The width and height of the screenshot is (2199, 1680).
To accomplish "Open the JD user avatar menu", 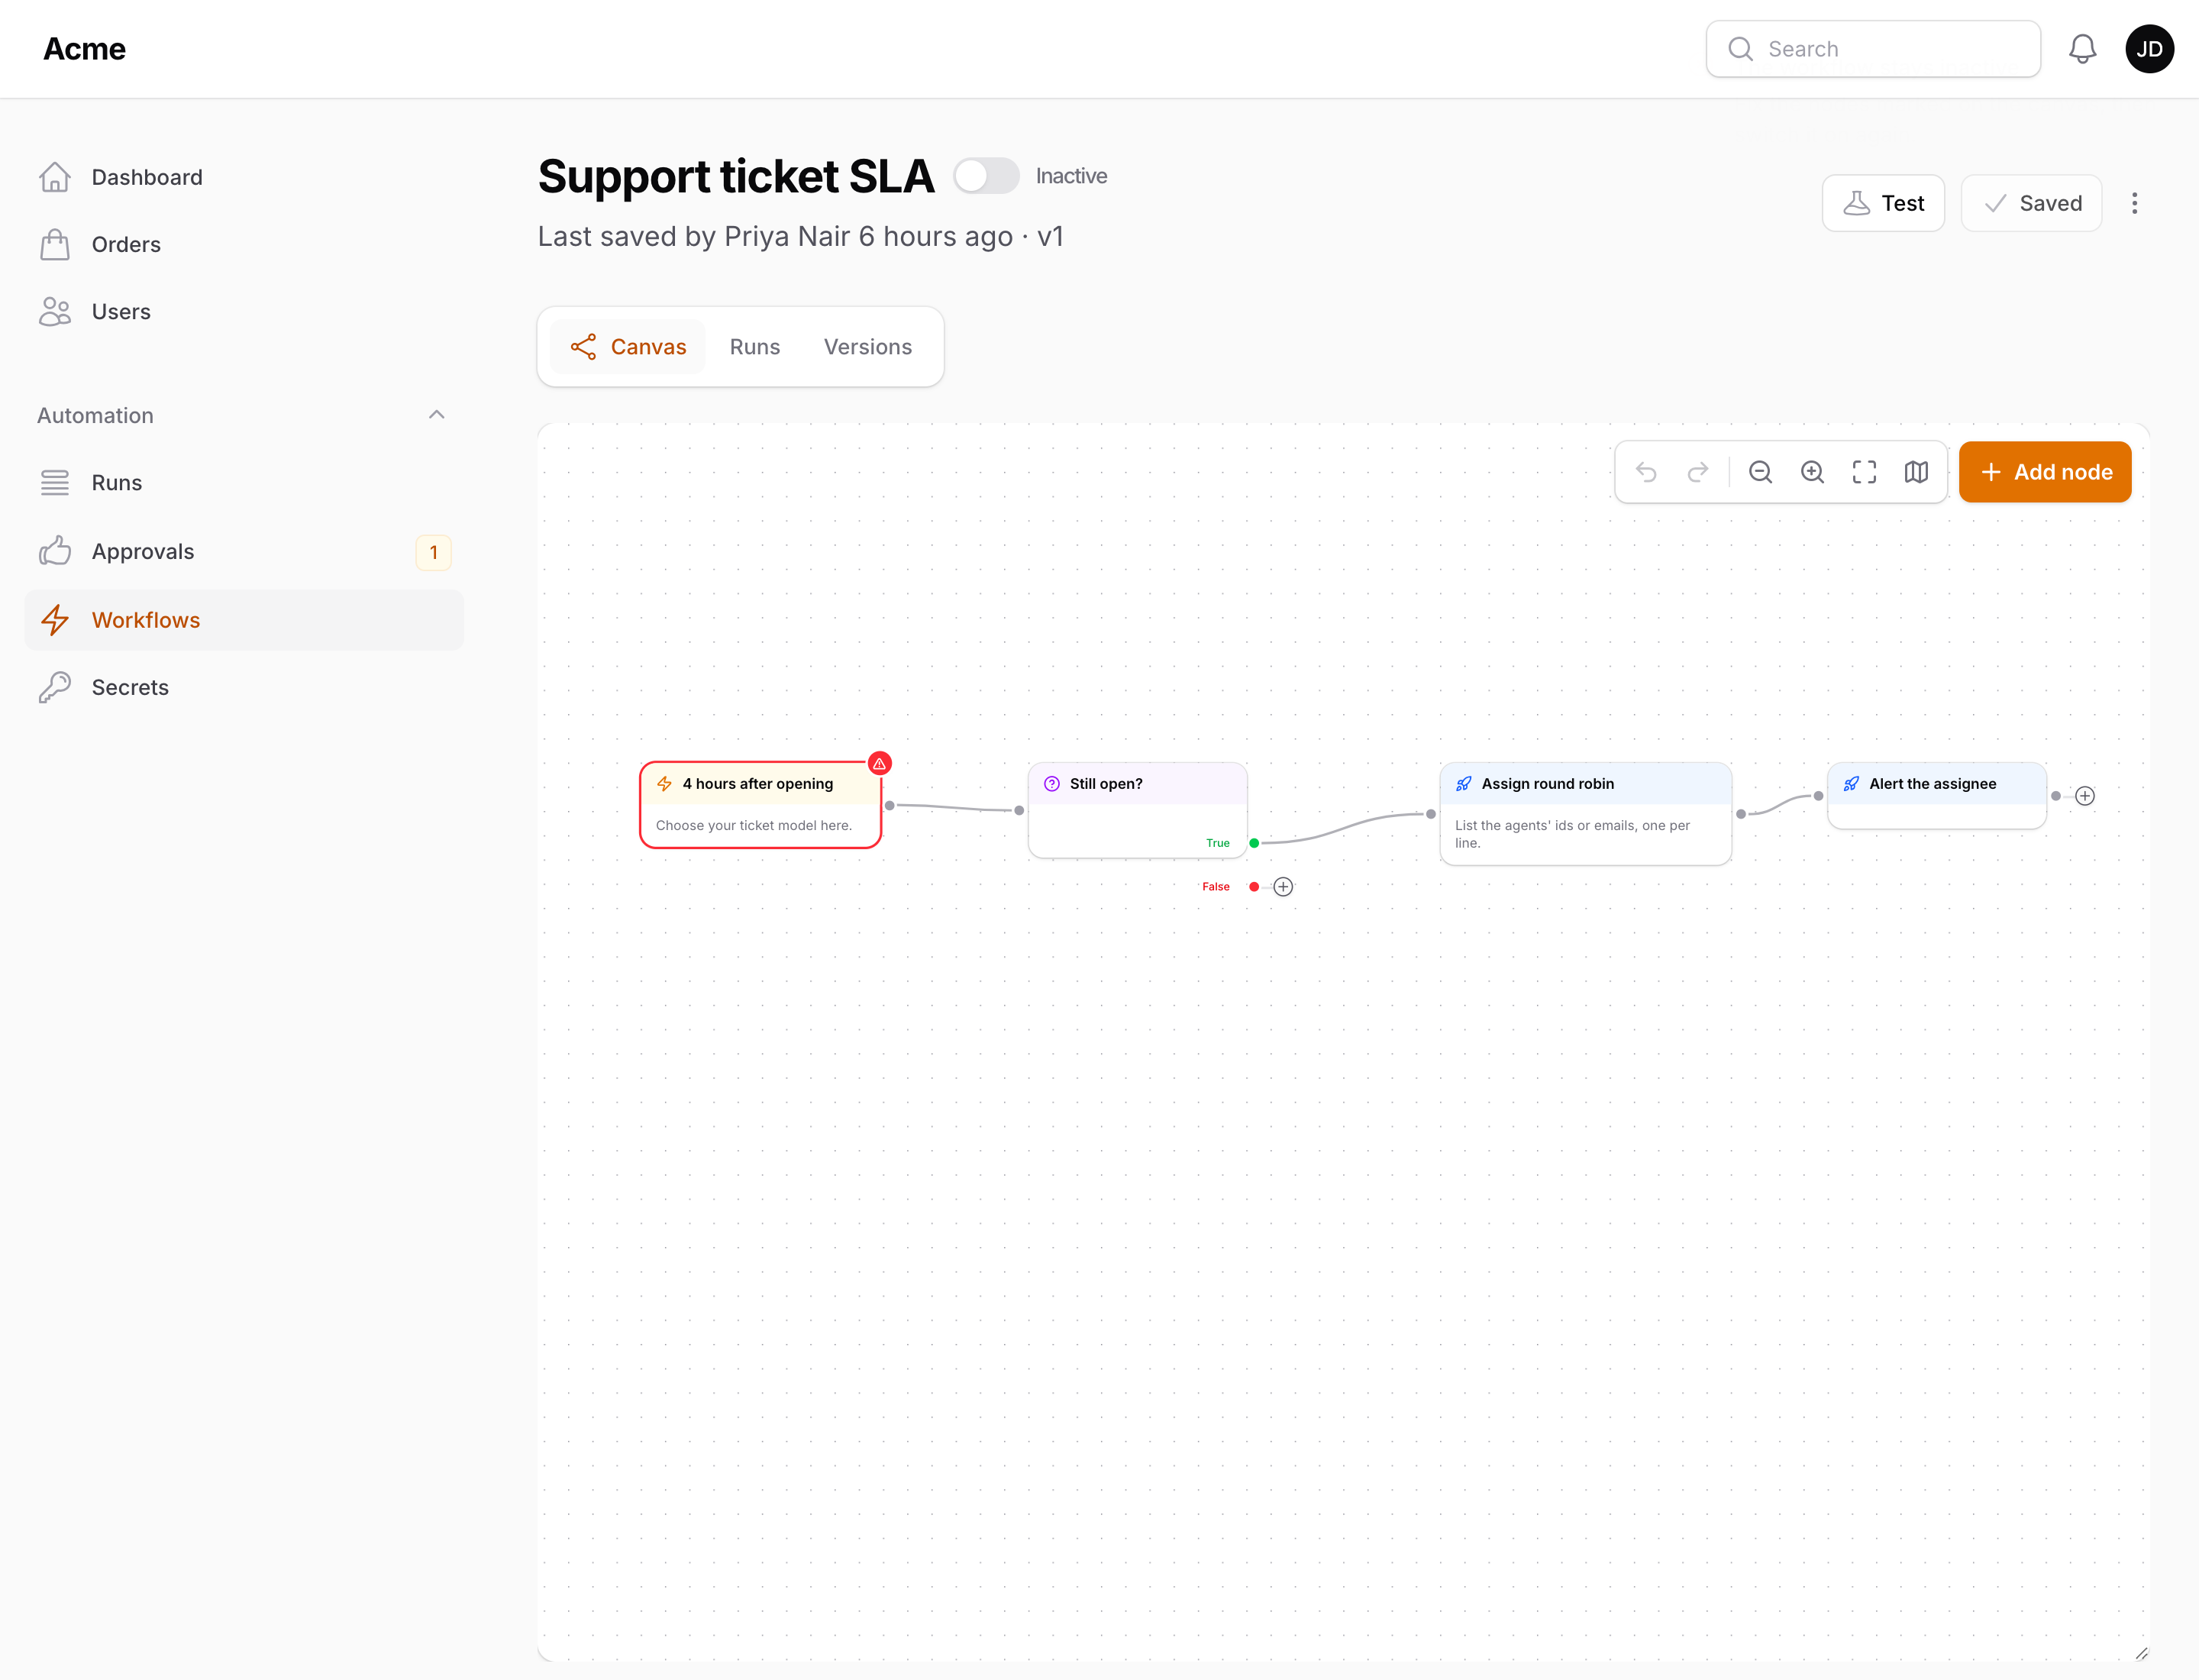I will point(2149,49).
